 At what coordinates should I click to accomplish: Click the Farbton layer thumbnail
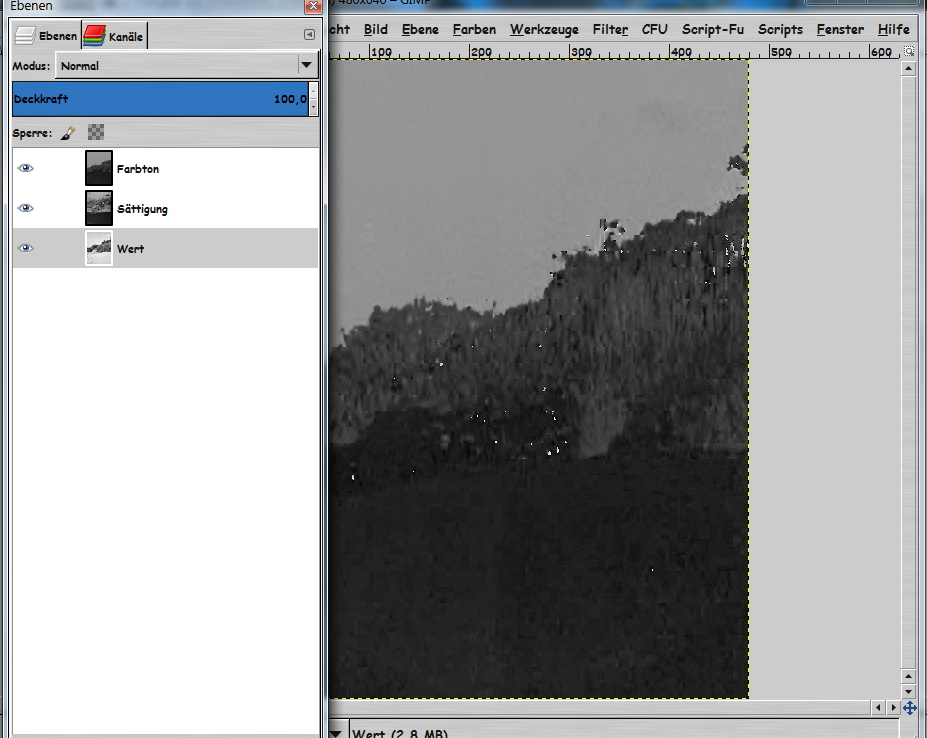[99, 168]
